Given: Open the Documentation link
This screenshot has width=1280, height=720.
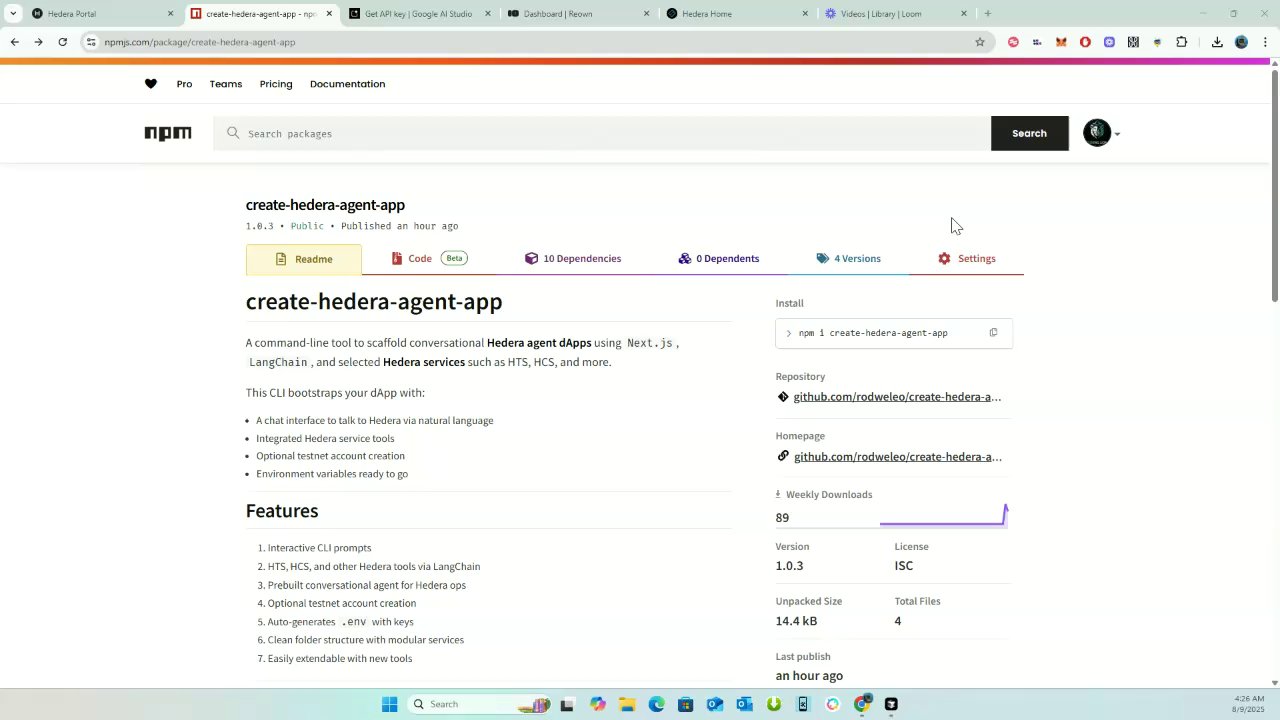Looking at the screenshot, I should point(347,84).
